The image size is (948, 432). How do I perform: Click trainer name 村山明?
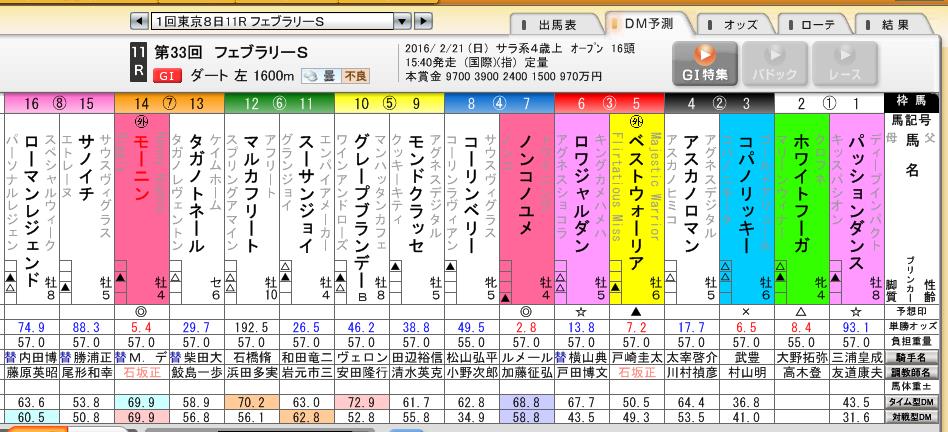click(x=747, y=372)
